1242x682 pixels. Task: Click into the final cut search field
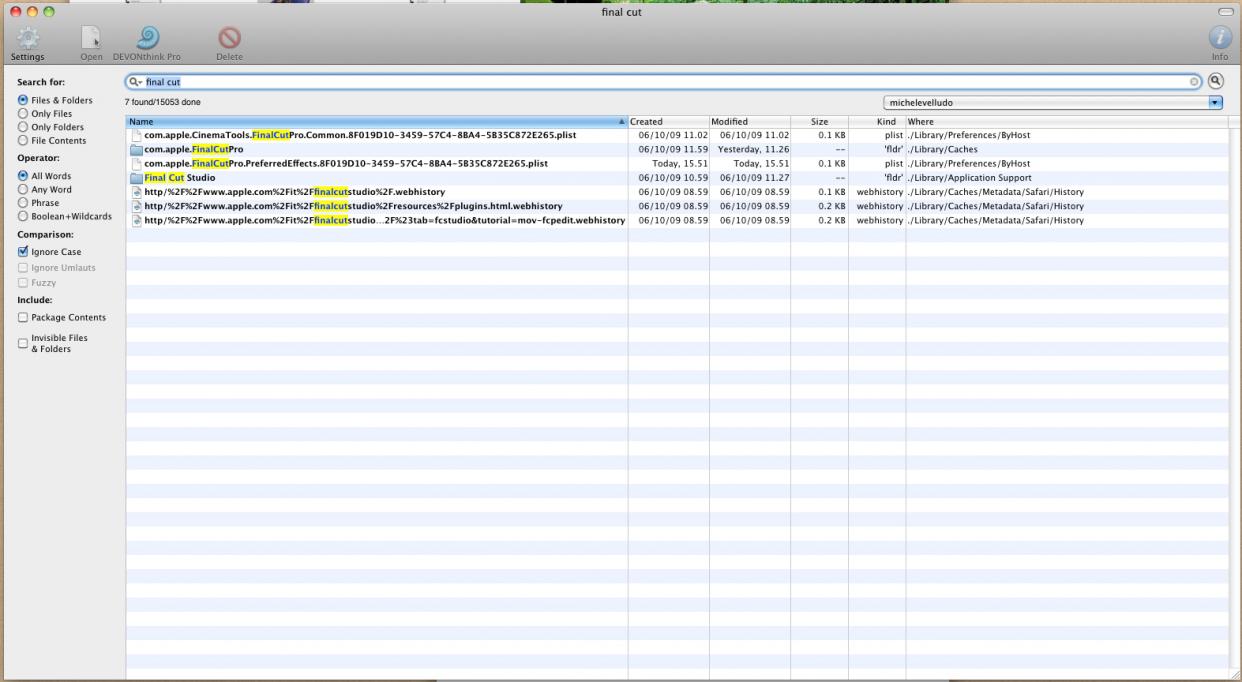[665, 82]
